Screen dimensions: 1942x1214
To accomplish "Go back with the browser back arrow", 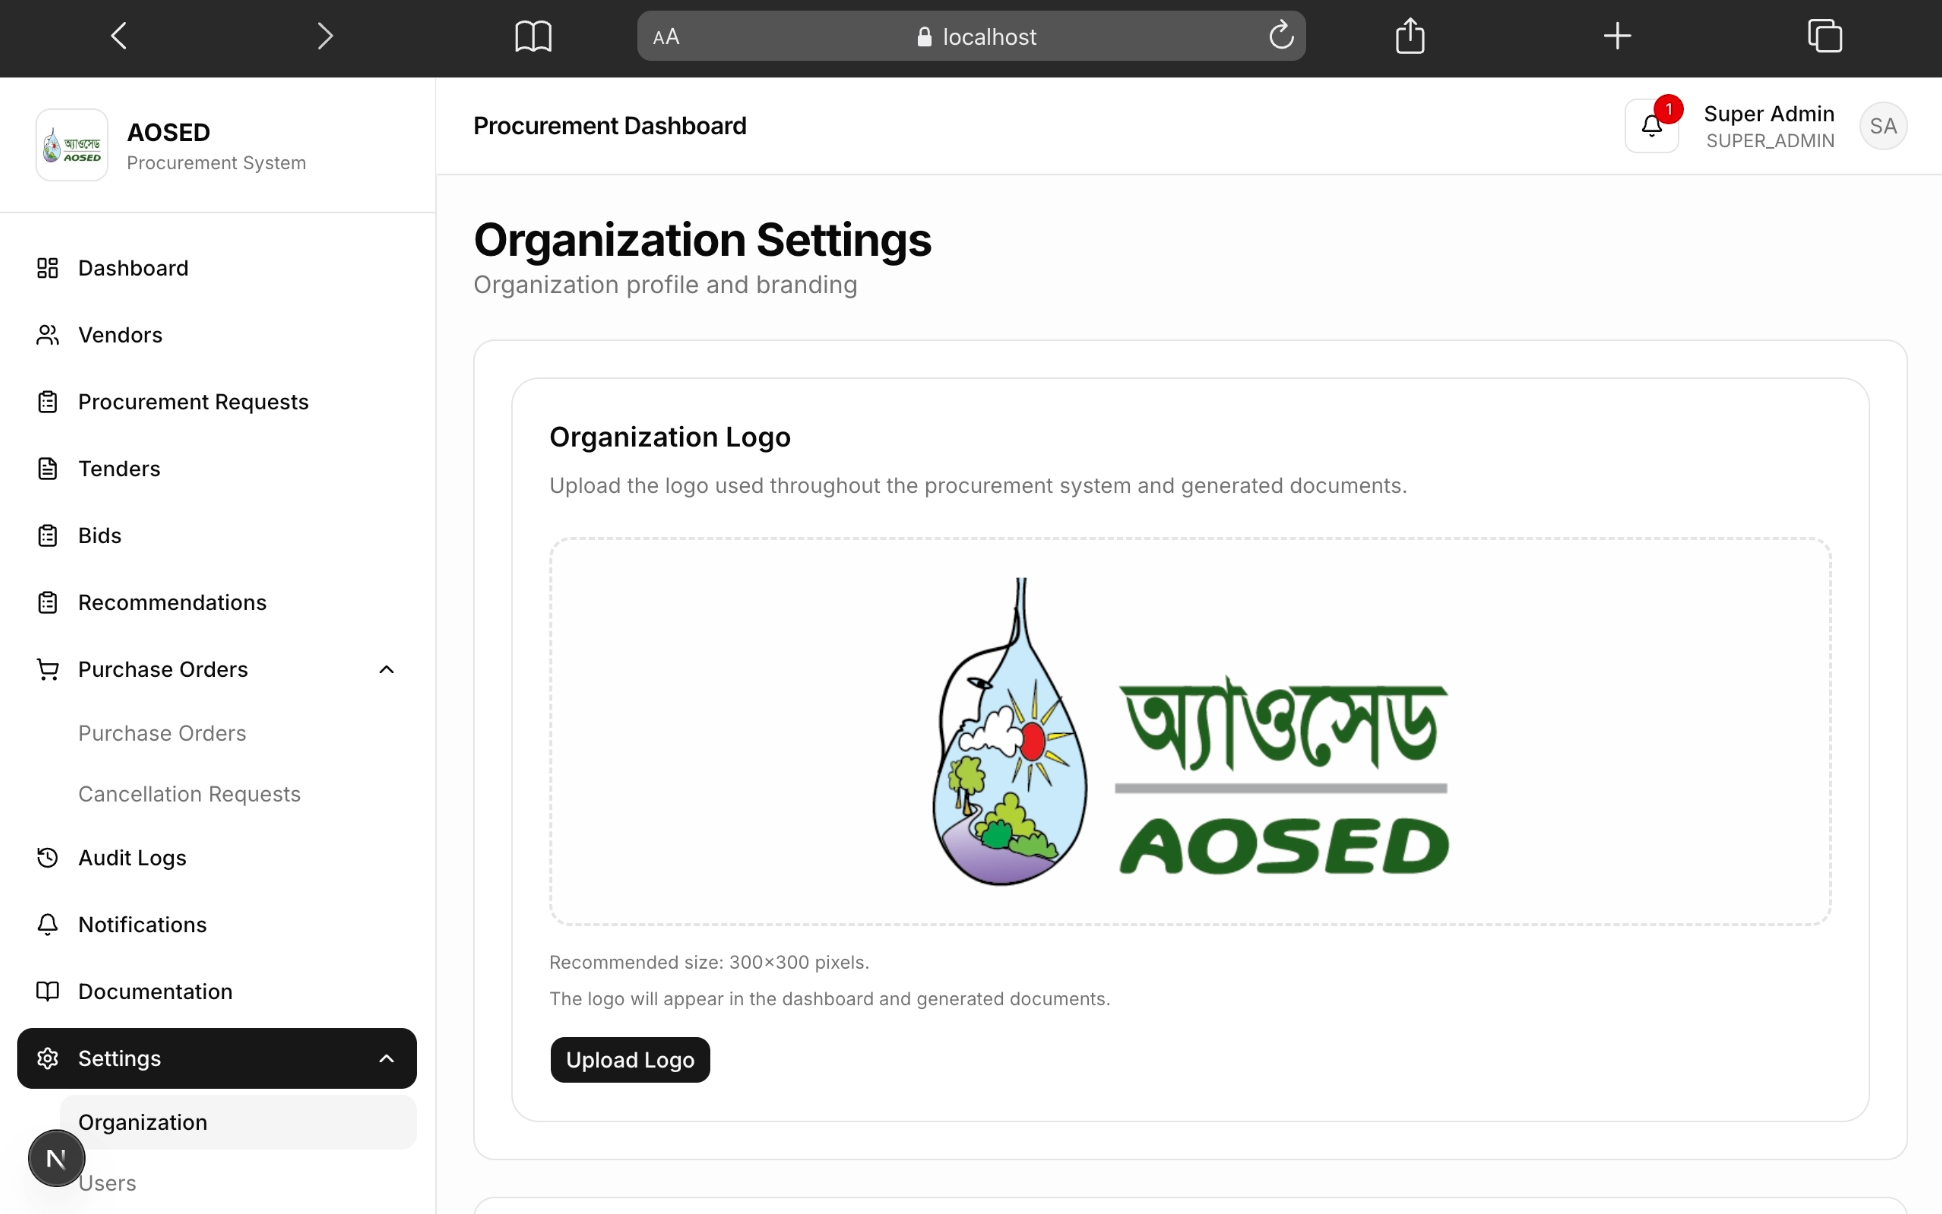I will point(119,36).
